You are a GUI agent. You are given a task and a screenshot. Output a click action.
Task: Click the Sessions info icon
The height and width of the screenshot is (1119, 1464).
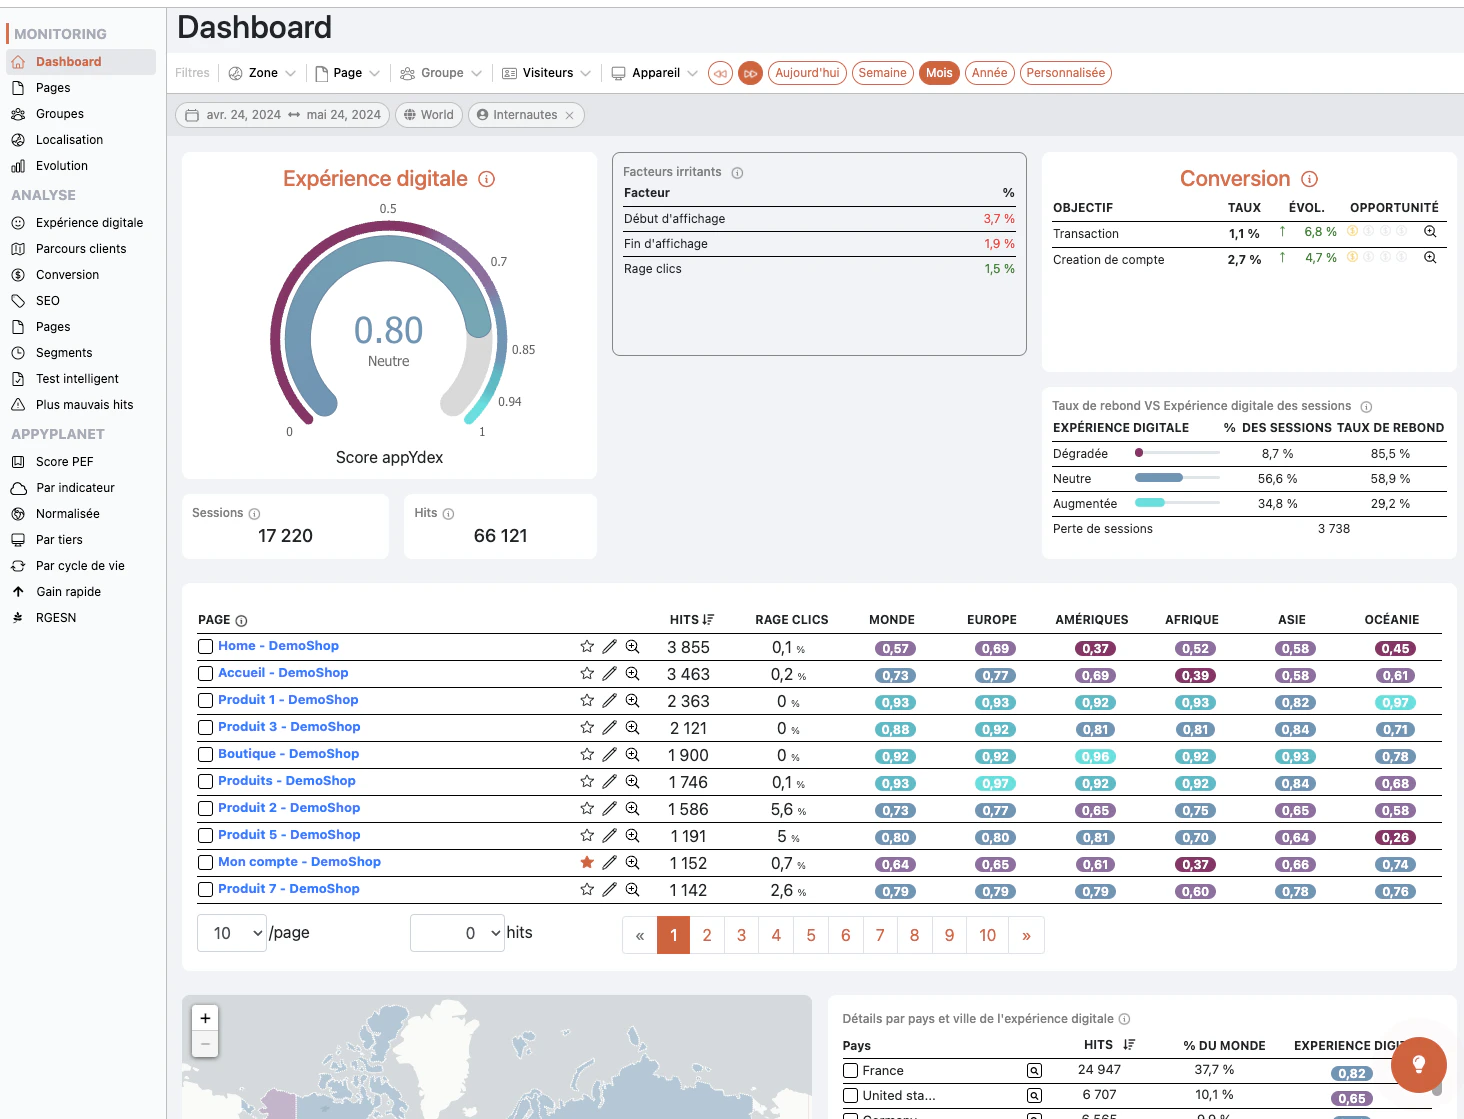tap(254, 514)
